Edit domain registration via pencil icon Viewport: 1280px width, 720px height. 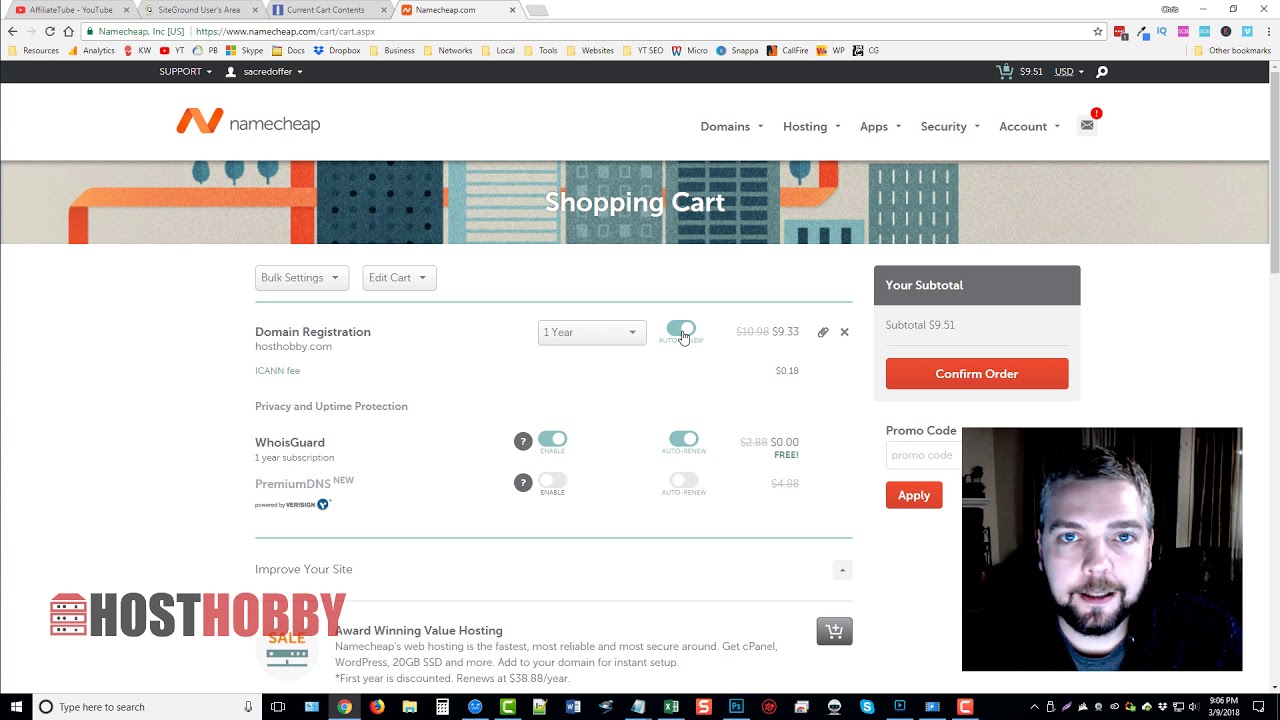click(x=823, y=332)
